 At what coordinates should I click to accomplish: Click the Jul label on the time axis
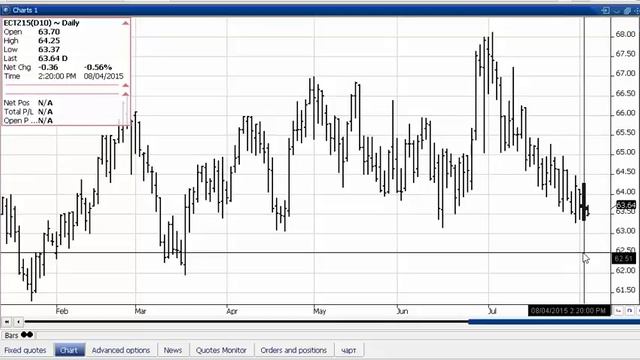(492, 311)
